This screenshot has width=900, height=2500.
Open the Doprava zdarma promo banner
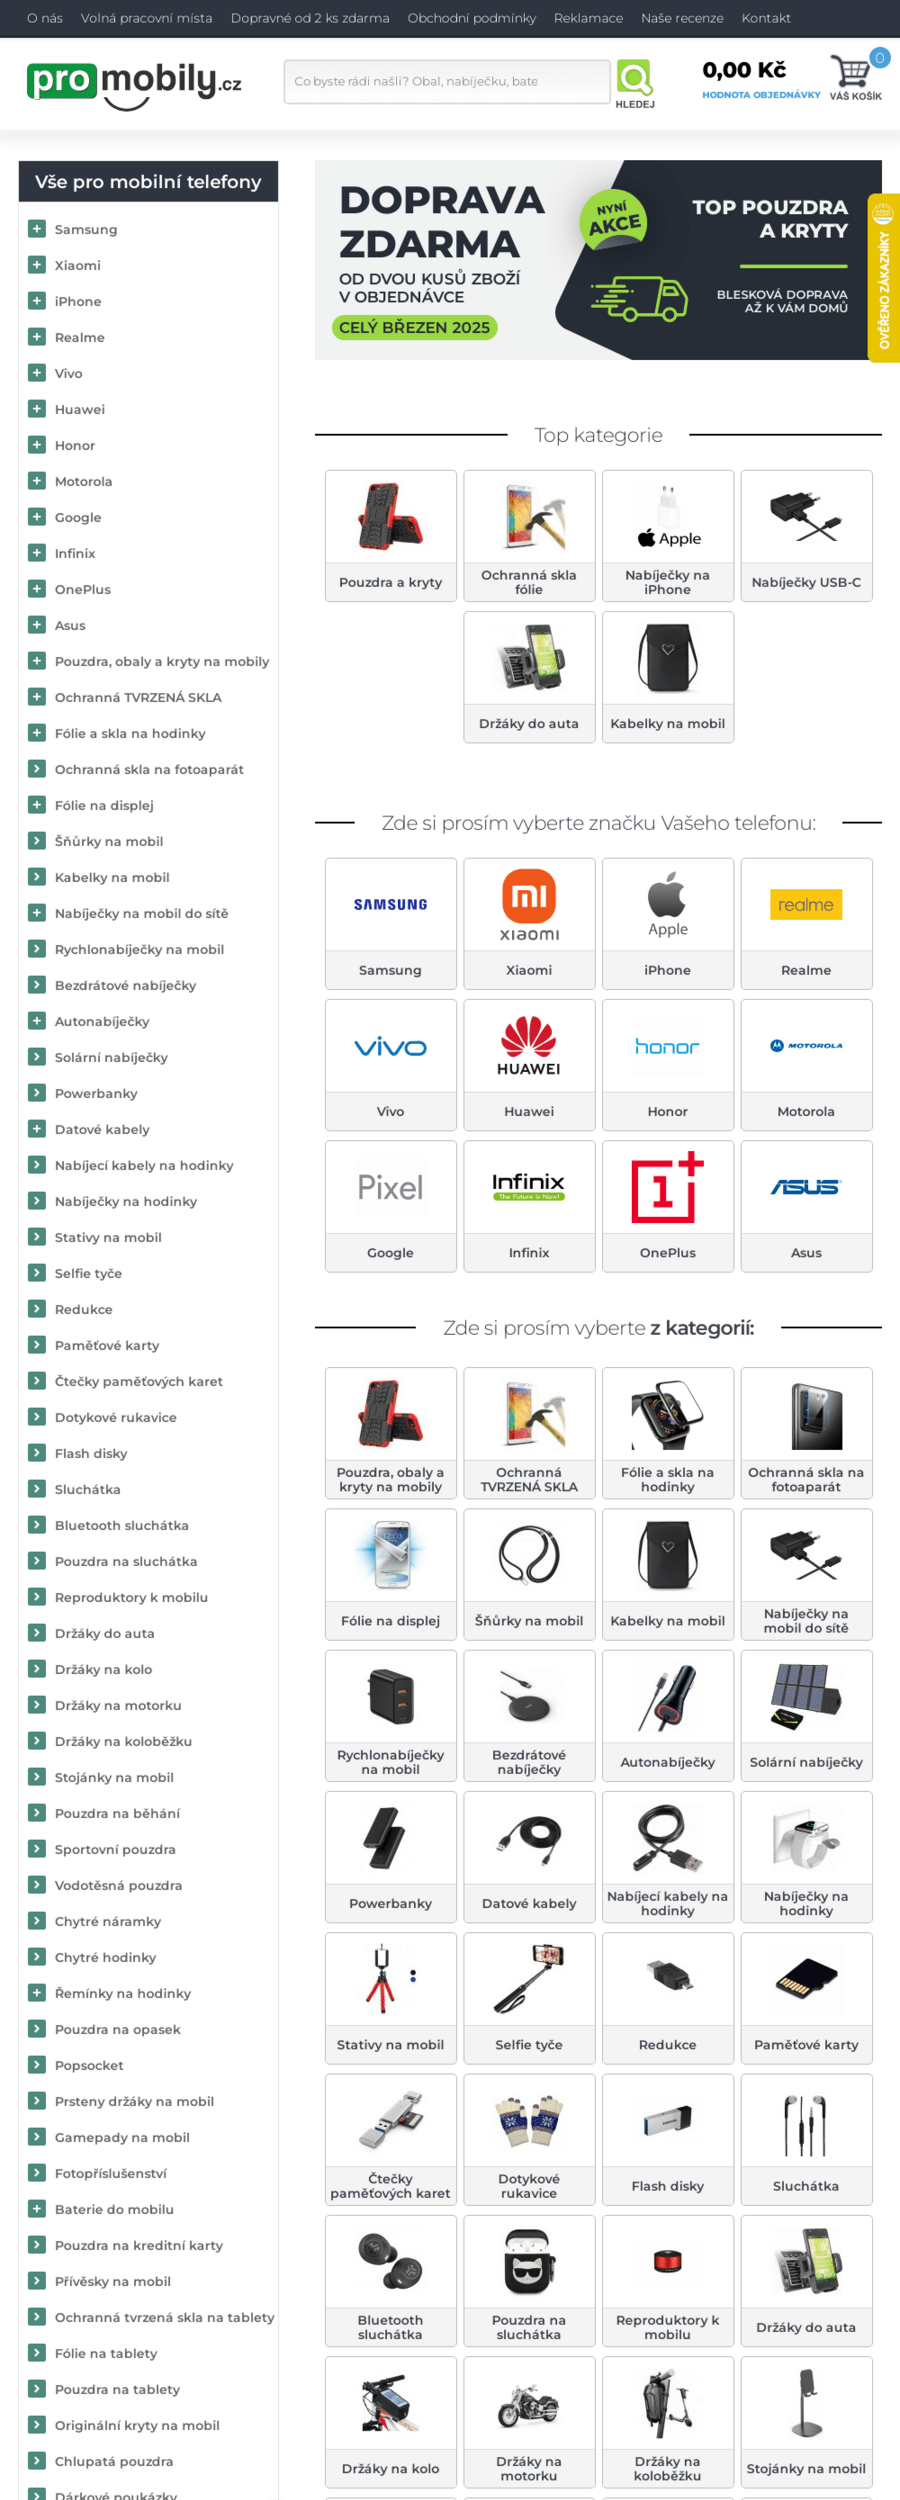[x=598, y=260]
